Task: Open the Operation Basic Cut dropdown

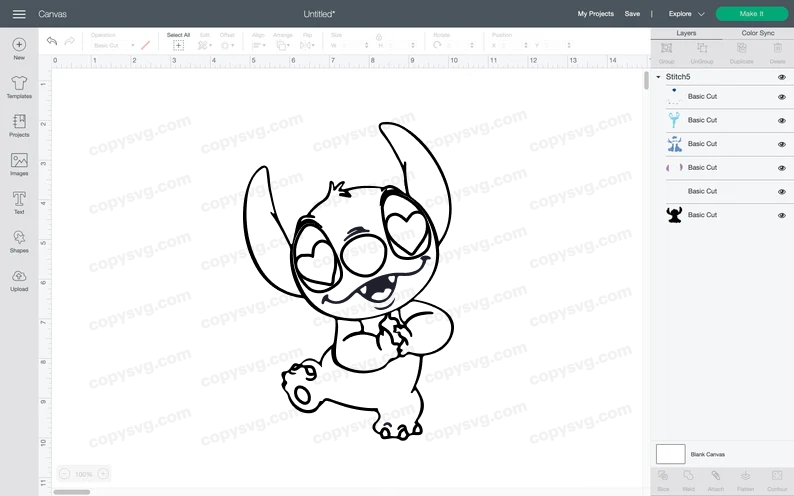Action: (114, 46)
